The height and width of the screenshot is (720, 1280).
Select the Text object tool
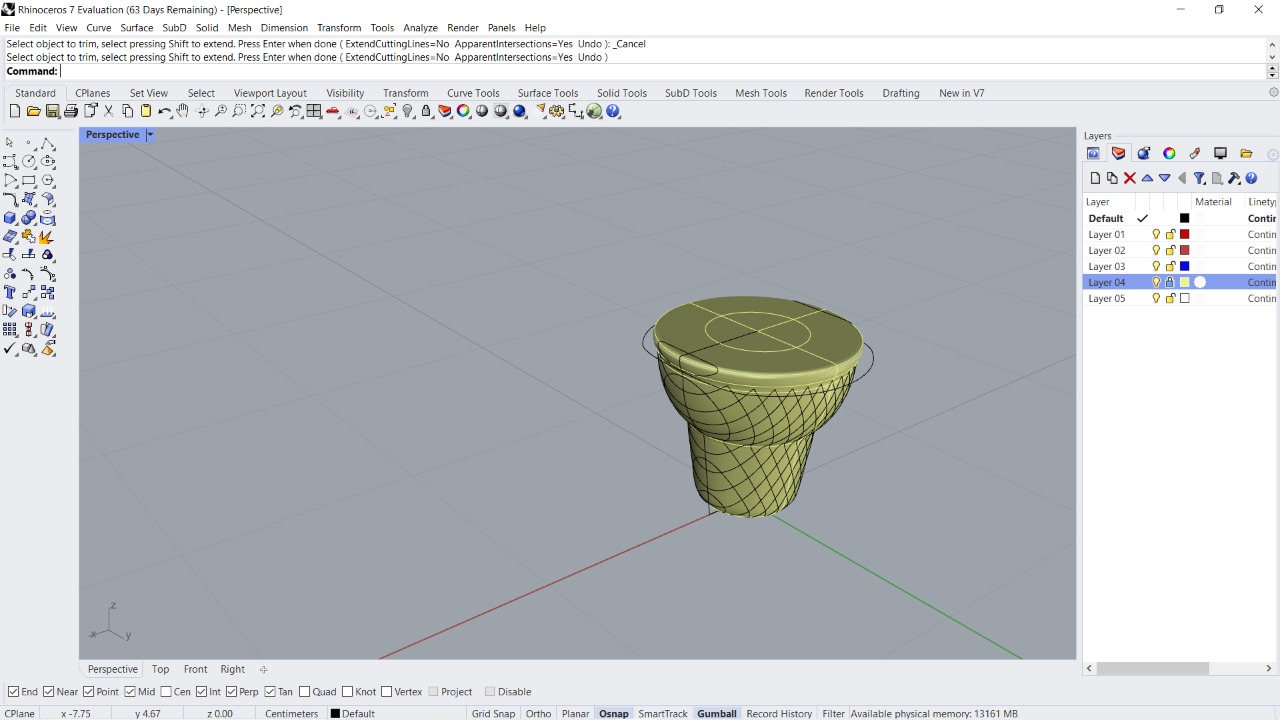[10, 292]
